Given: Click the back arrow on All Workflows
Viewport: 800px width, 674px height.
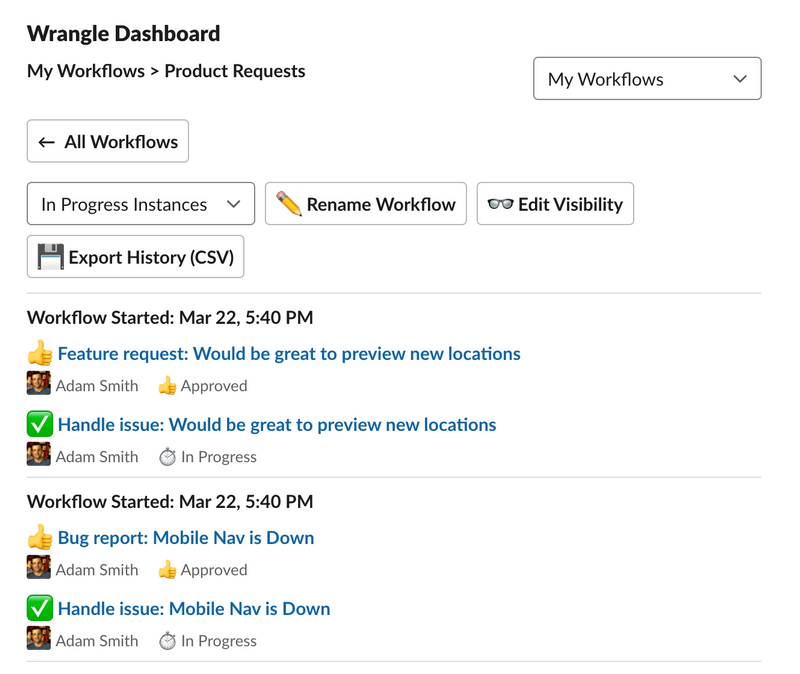Looking at the screenshot, I should (45, 141).
